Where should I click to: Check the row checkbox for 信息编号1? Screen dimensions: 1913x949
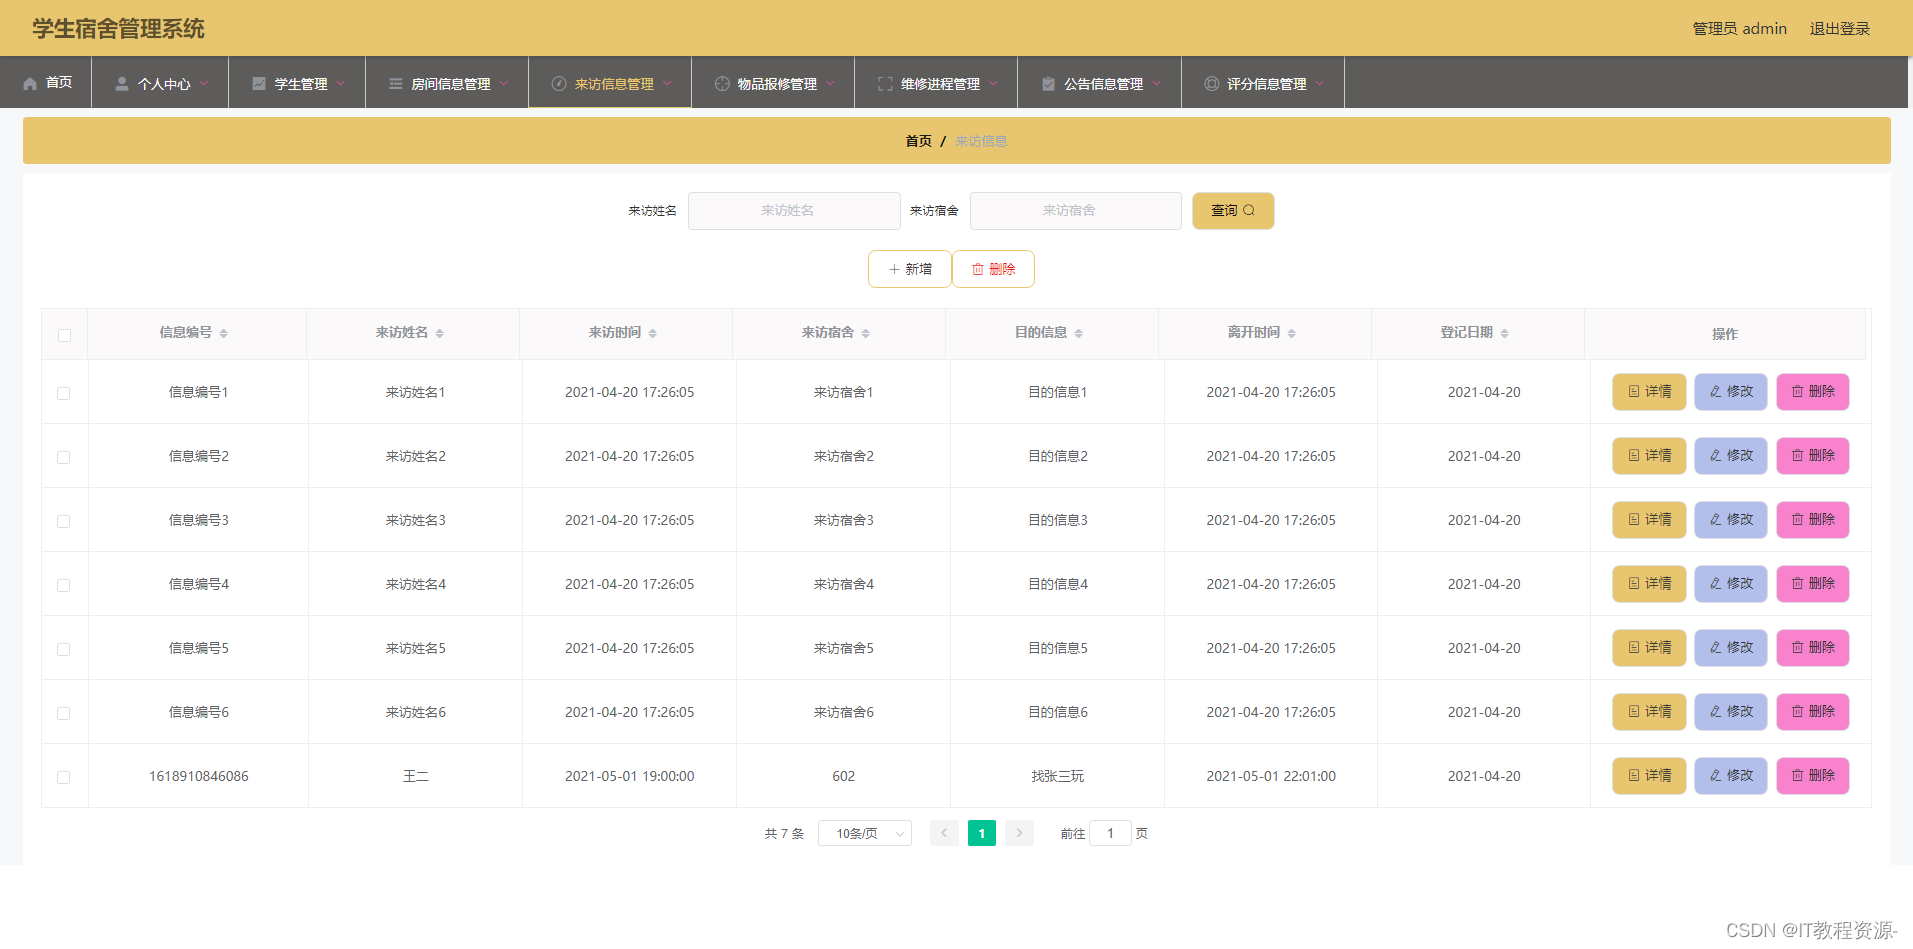click(64, 393)
